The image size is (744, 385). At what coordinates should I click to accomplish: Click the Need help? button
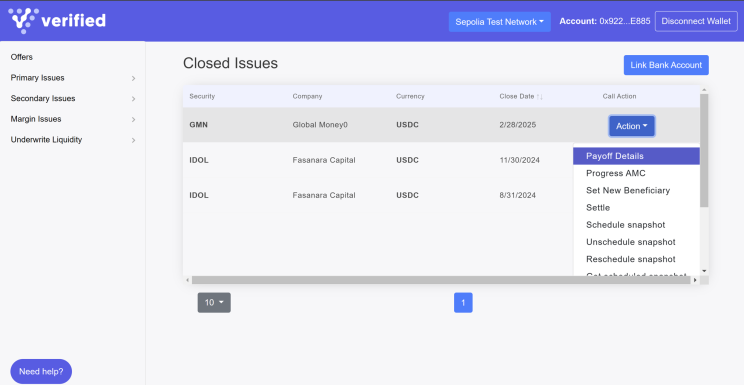[x=41, y=371]
